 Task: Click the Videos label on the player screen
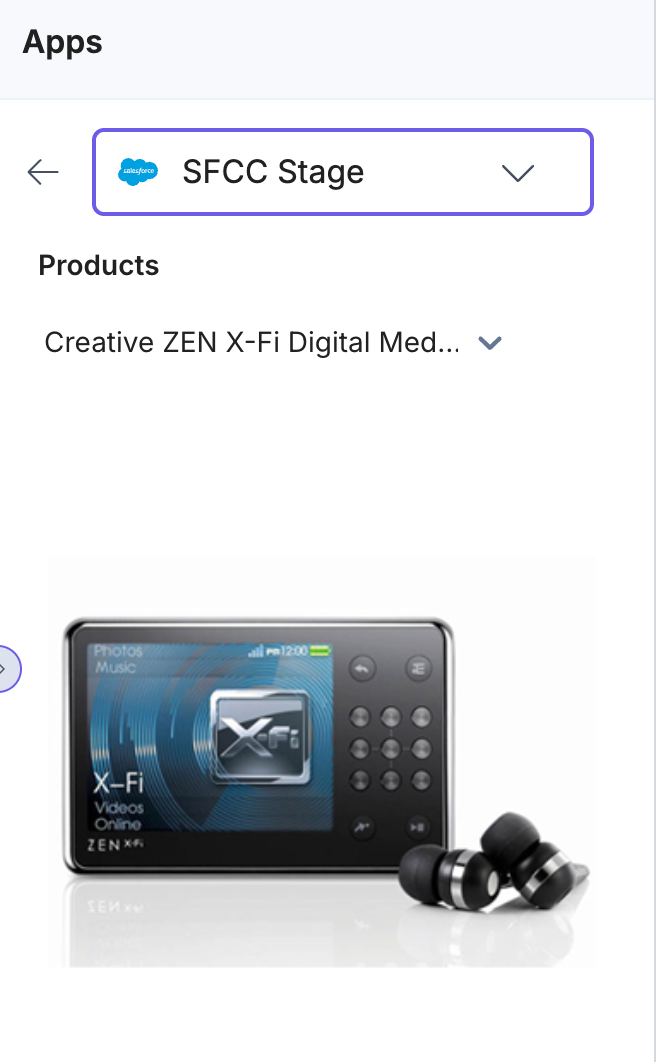[119, 808]
